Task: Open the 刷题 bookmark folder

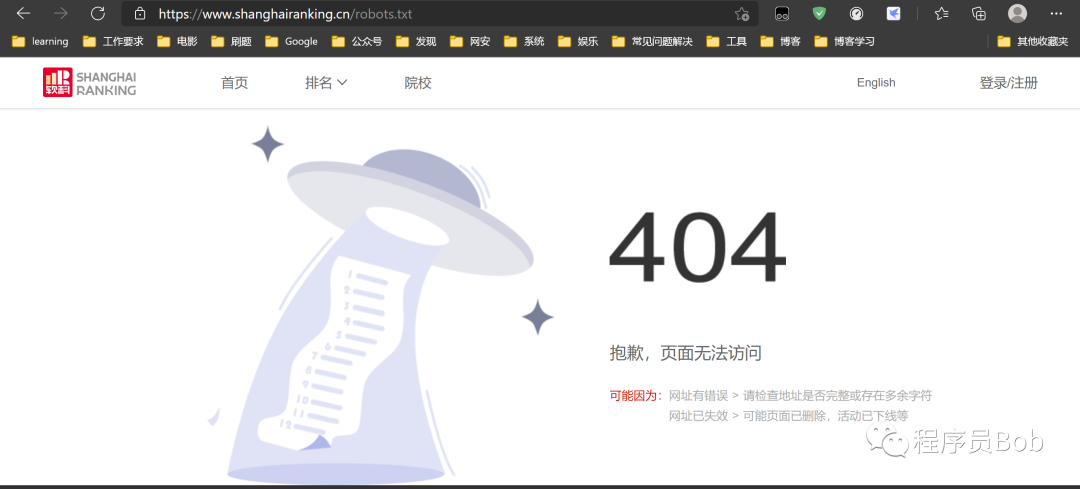Action: point(231,41)
